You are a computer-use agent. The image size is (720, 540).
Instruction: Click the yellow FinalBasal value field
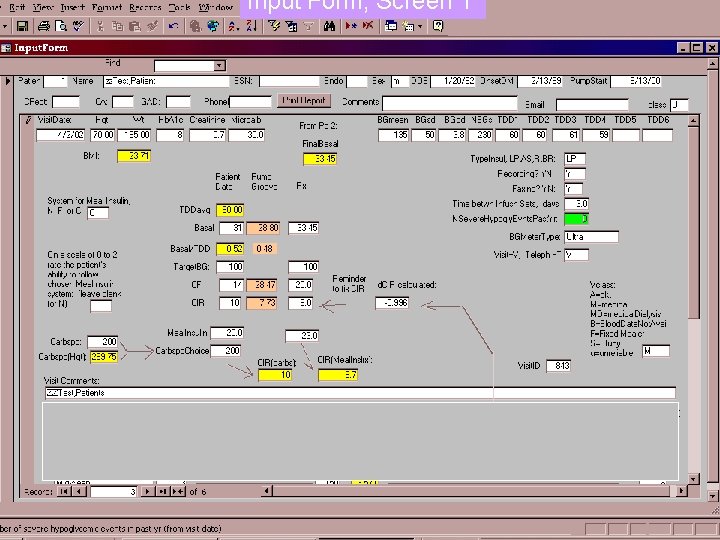(320, 159)
